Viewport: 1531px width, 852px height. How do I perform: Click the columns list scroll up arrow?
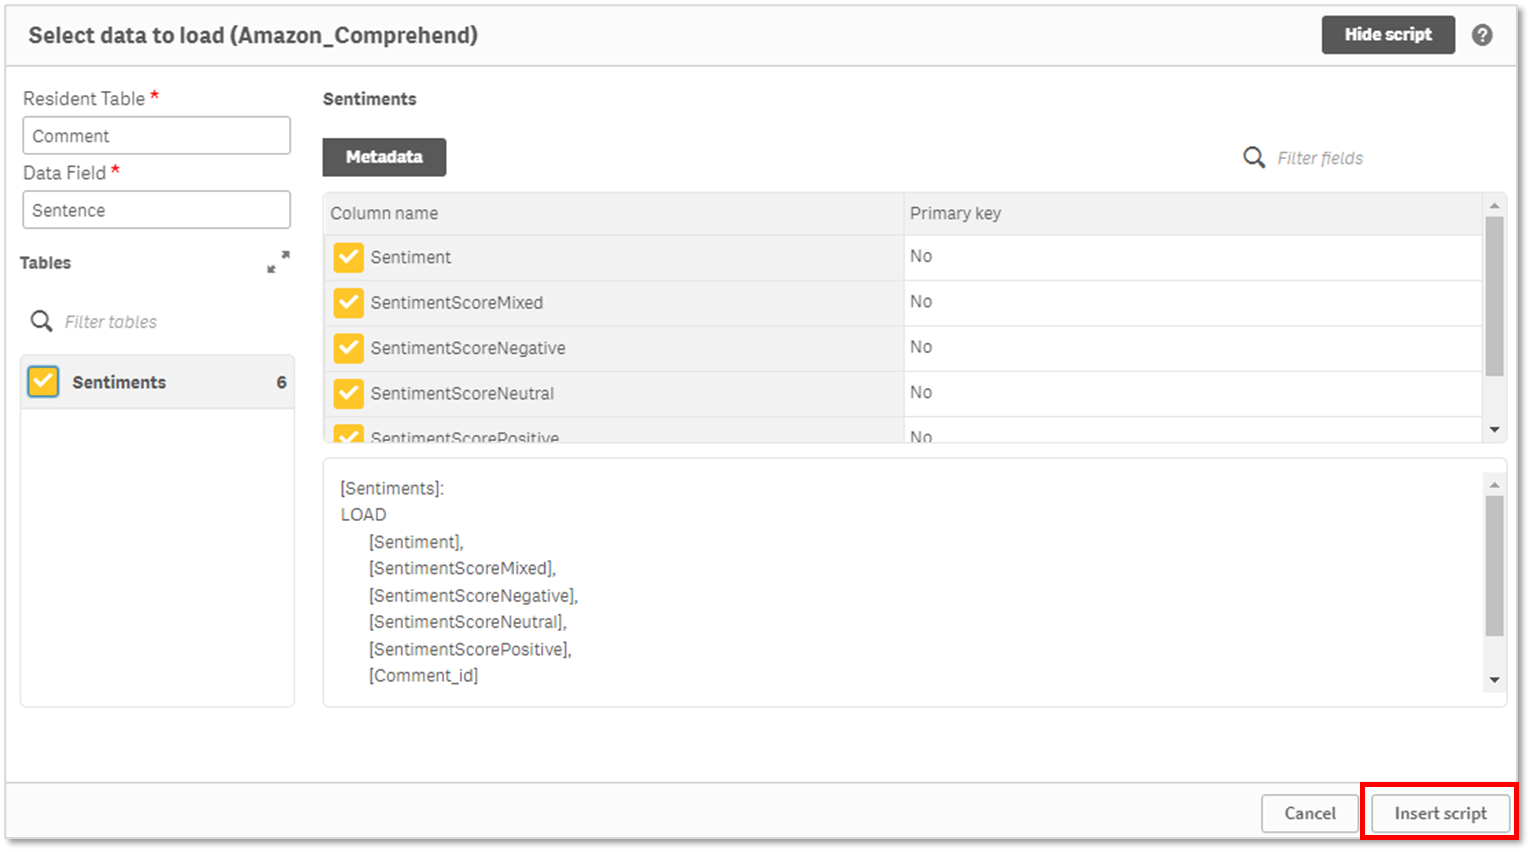[1494, 205]
